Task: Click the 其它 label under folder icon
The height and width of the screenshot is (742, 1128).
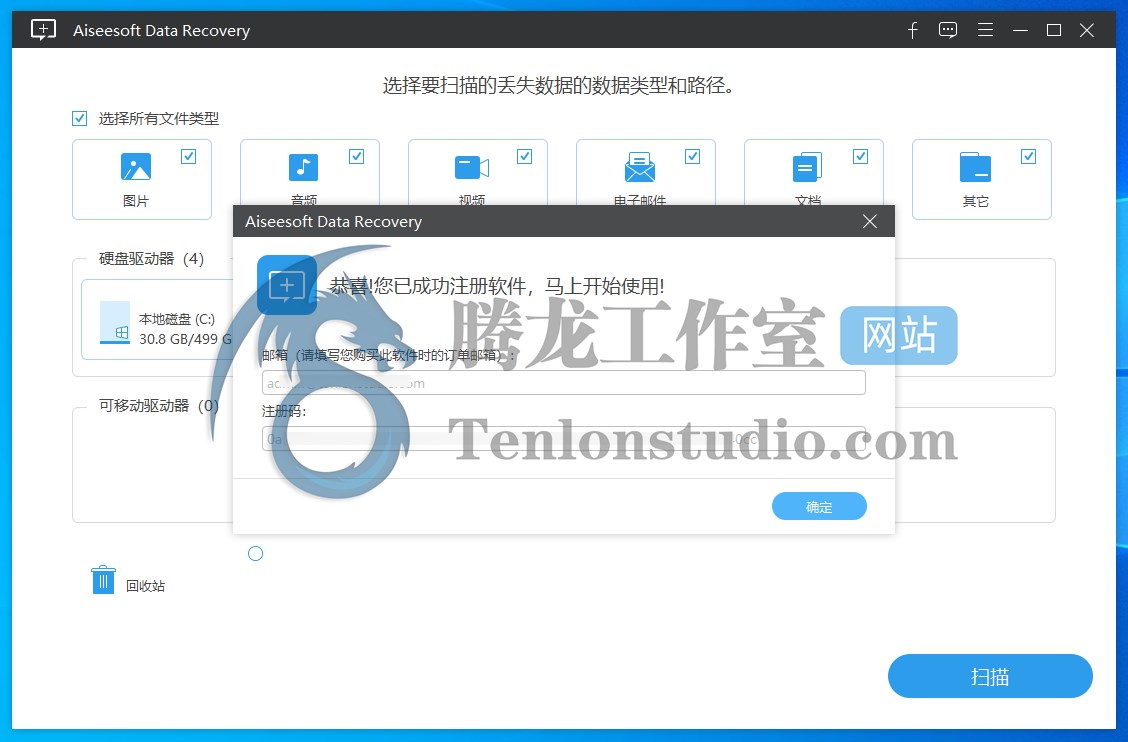Action: pyautogui.click(x=975, y=201)
